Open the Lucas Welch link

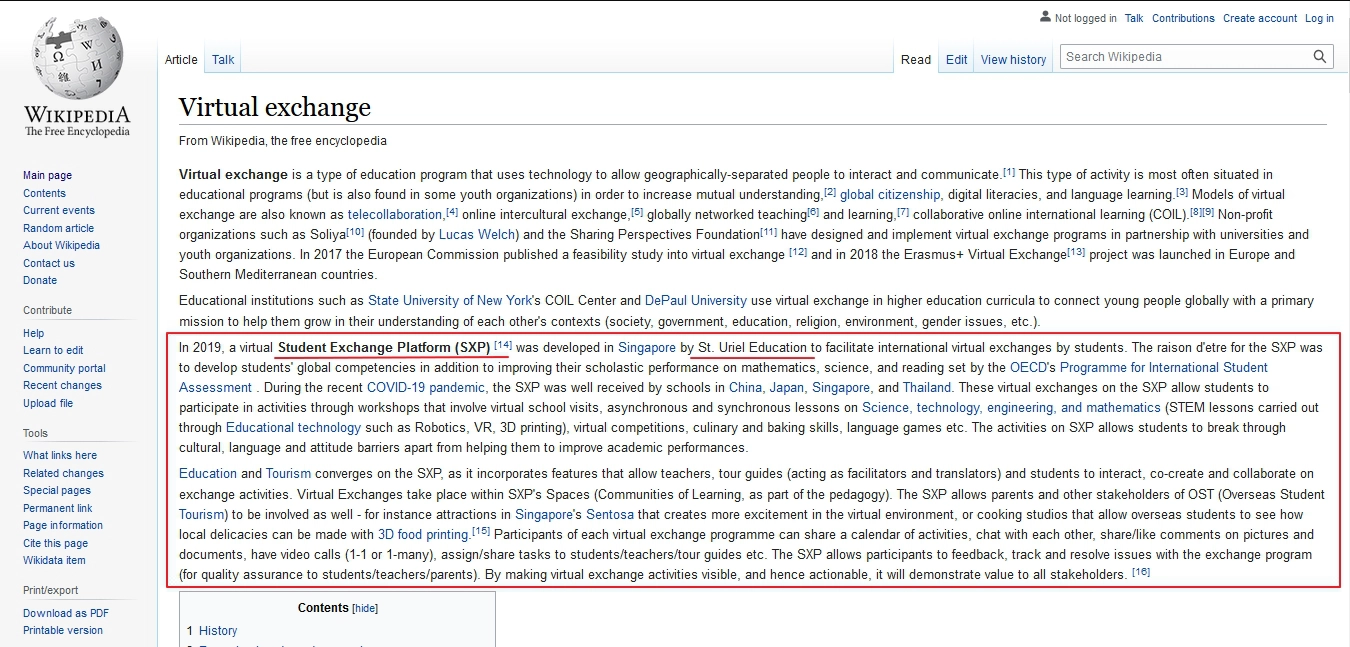pyautogui.click(x=477, y=235)
